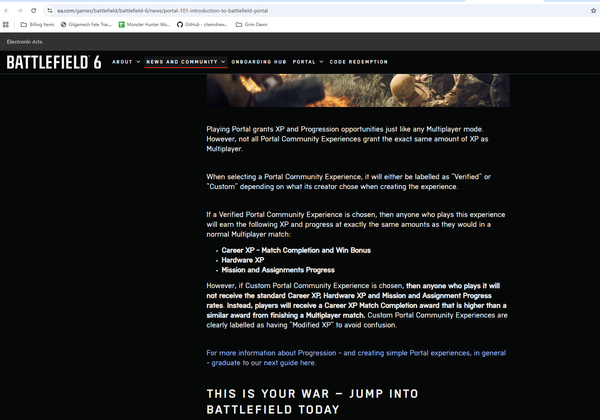Open the apps grid in the bookmarks bar

tap(7, 24)
